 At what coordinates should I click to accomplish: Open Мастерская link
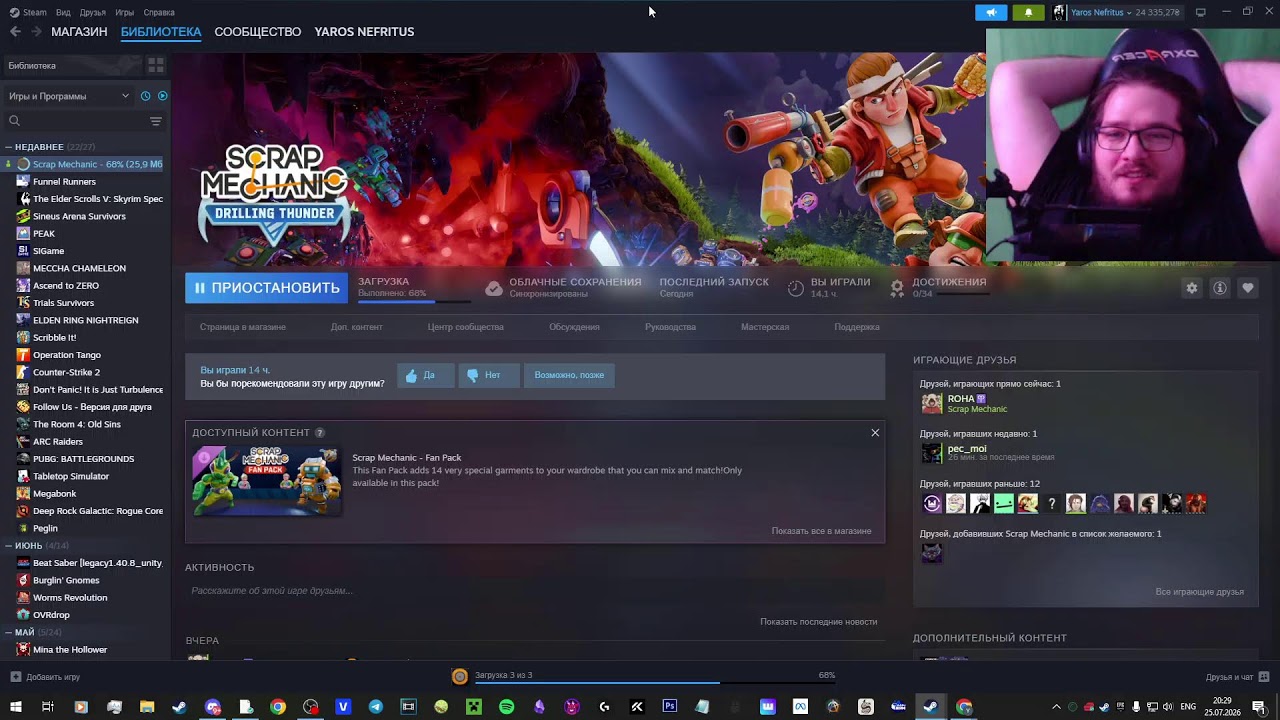click(765, 327)
